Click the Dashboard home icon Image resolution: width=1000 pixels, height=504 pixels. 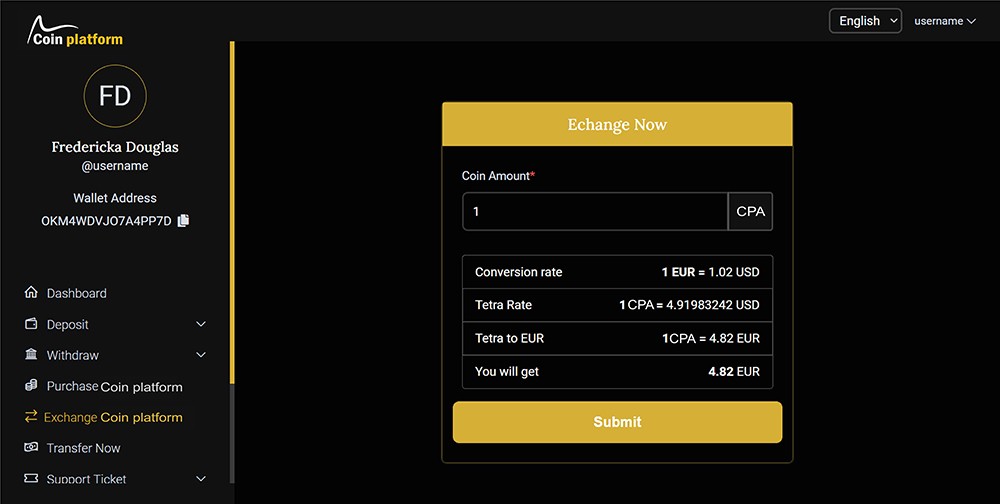click(x=31, y=293)
